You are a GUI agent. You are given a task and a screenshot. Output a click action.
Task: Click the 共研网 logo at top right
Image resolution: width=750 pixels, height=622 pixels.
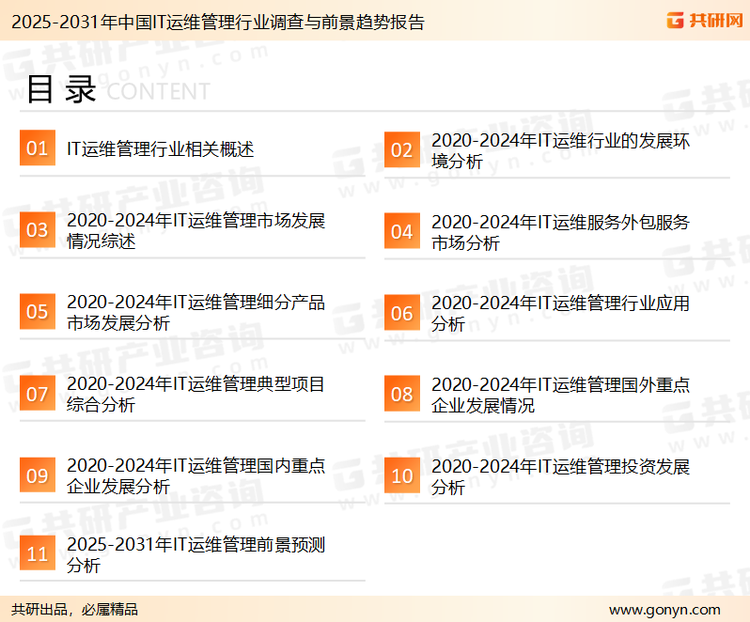(x=705, y=20)
